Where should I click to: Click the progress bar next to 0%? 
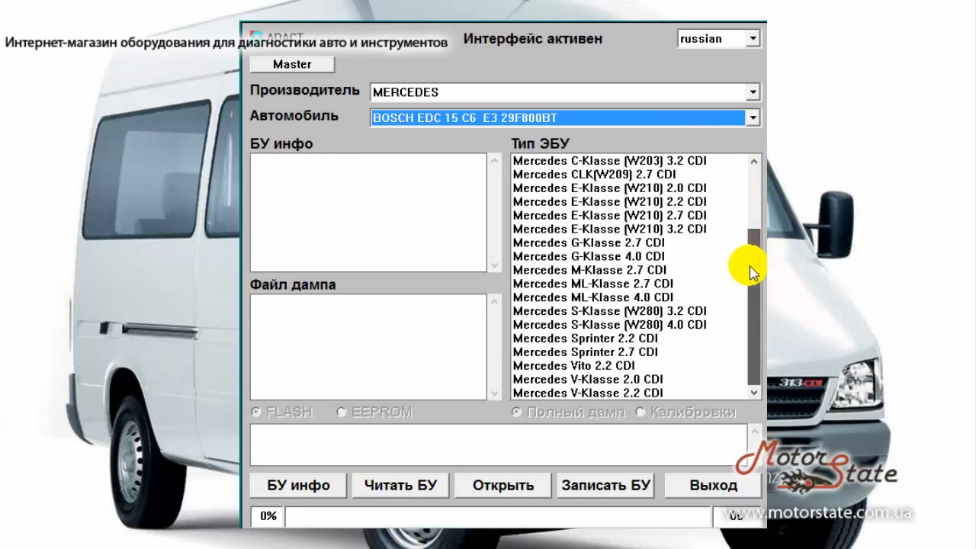tap(497, 516)
